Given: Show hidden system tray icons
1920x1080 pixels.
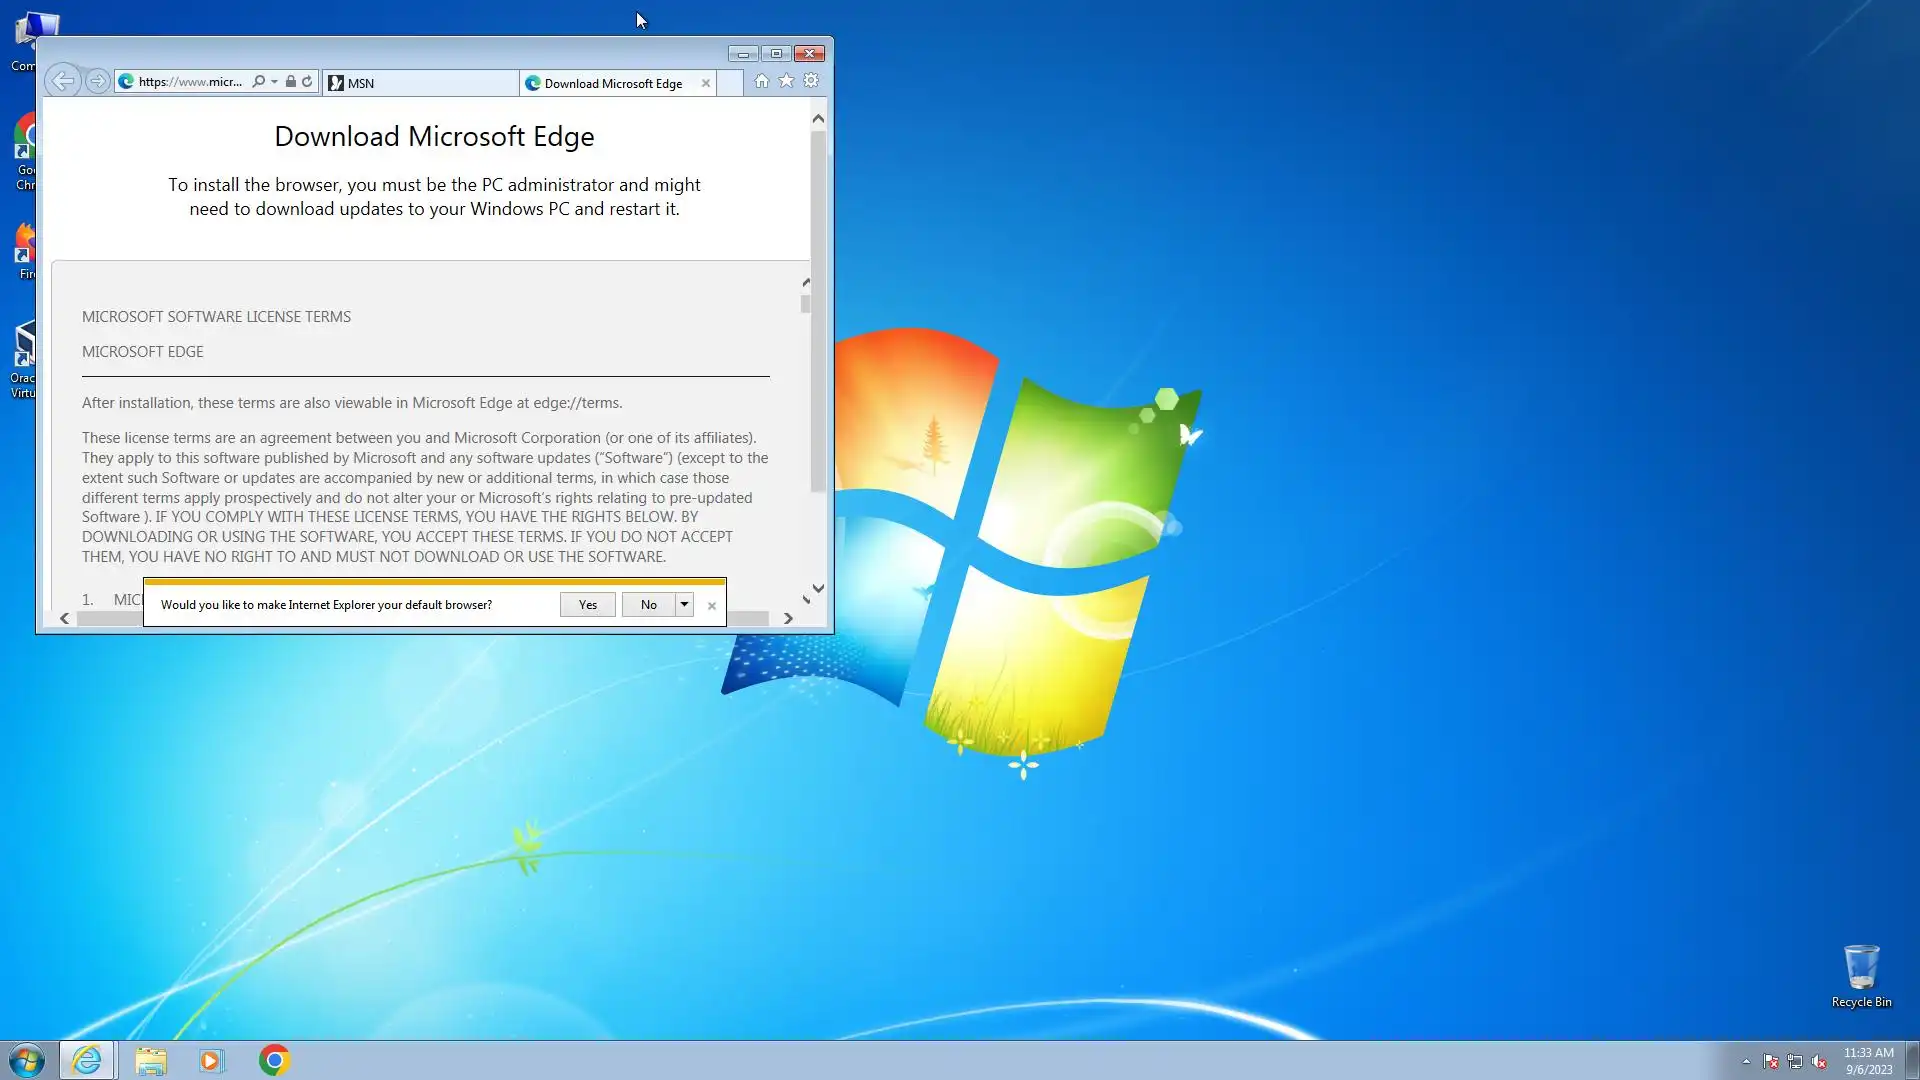Looking at the screenshot, I should pyautogui.click(x=1746, y=1062).
